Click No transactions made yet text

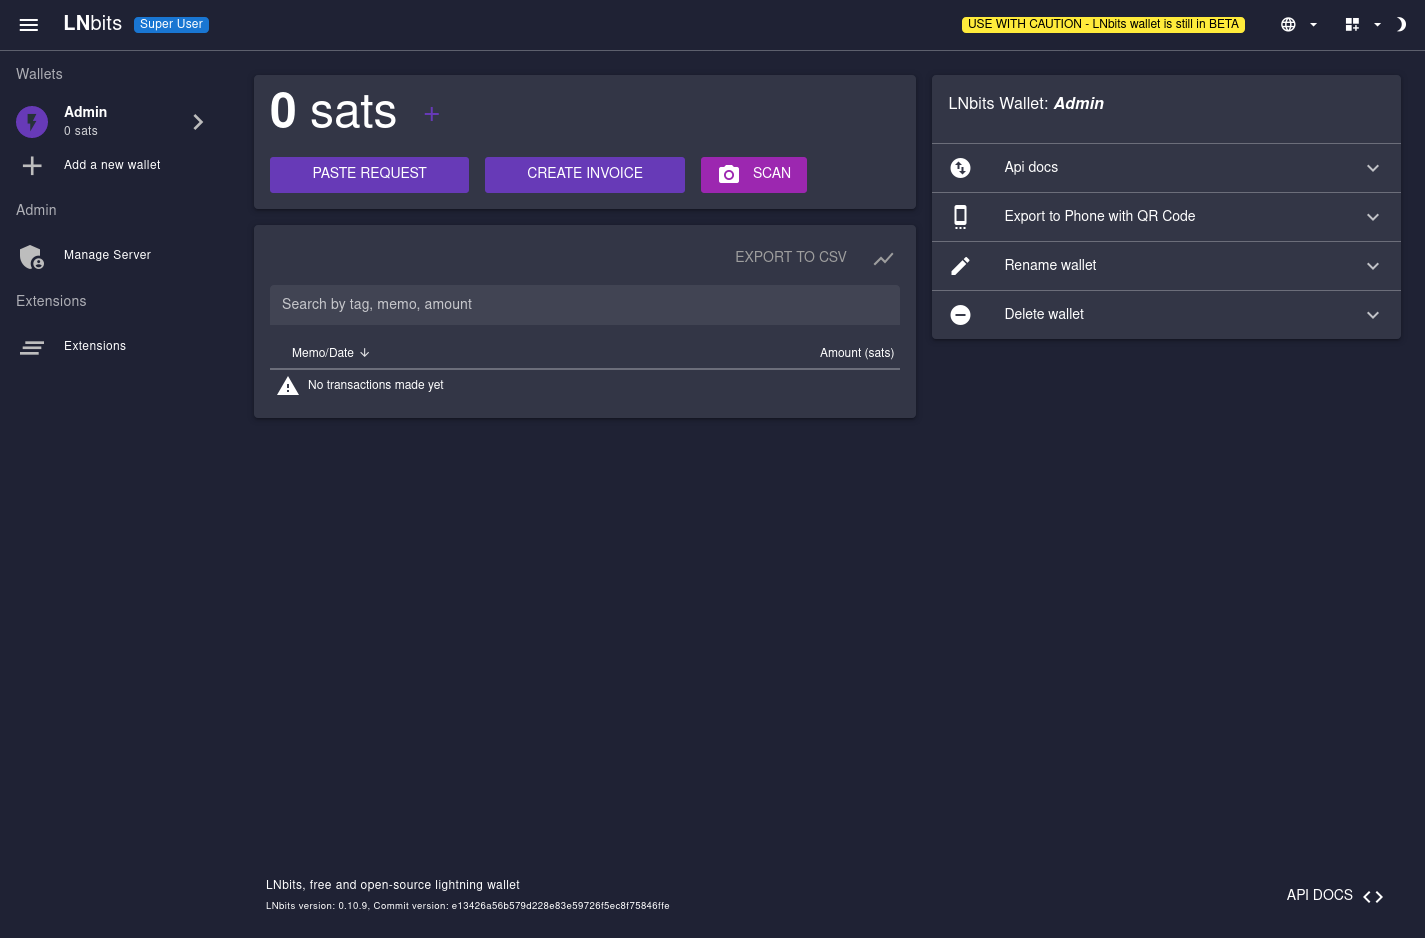(376, 385)
